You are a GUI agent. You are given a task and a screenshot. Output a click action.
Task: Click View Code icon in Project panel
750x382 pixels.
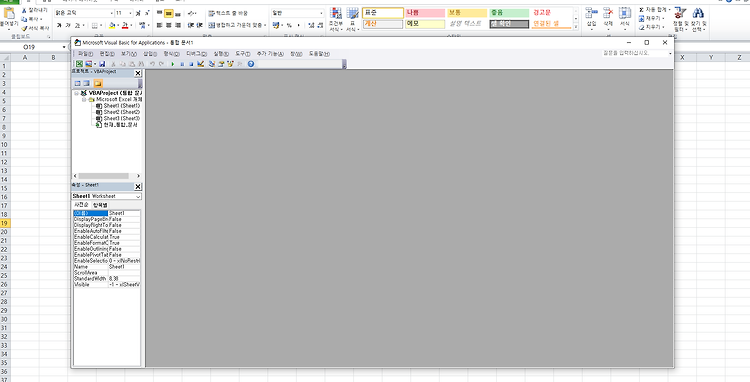pos(77,84)
